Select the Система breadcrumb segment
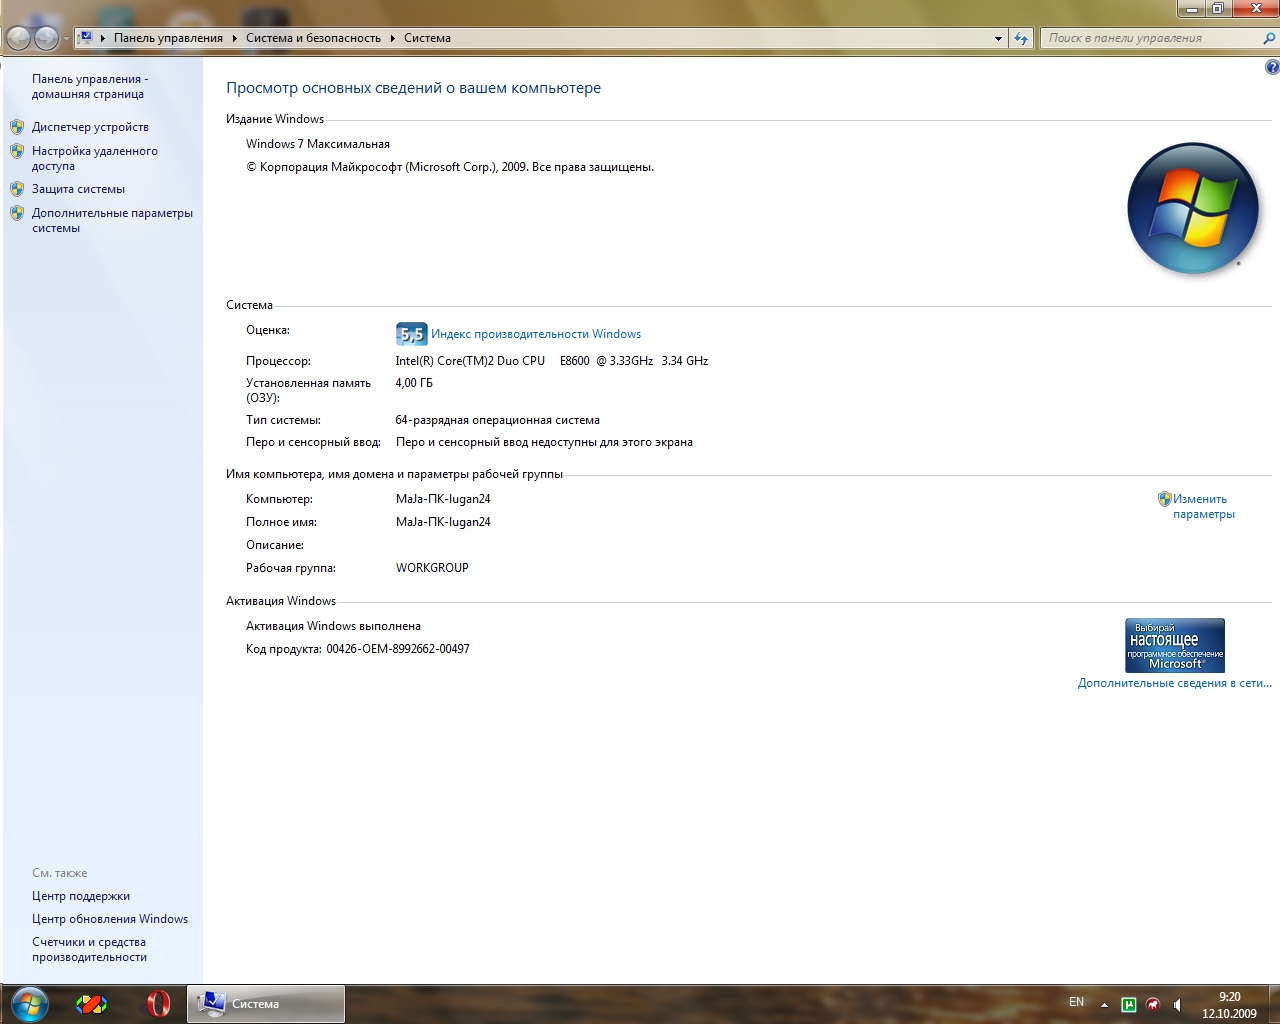 [427, 38]
